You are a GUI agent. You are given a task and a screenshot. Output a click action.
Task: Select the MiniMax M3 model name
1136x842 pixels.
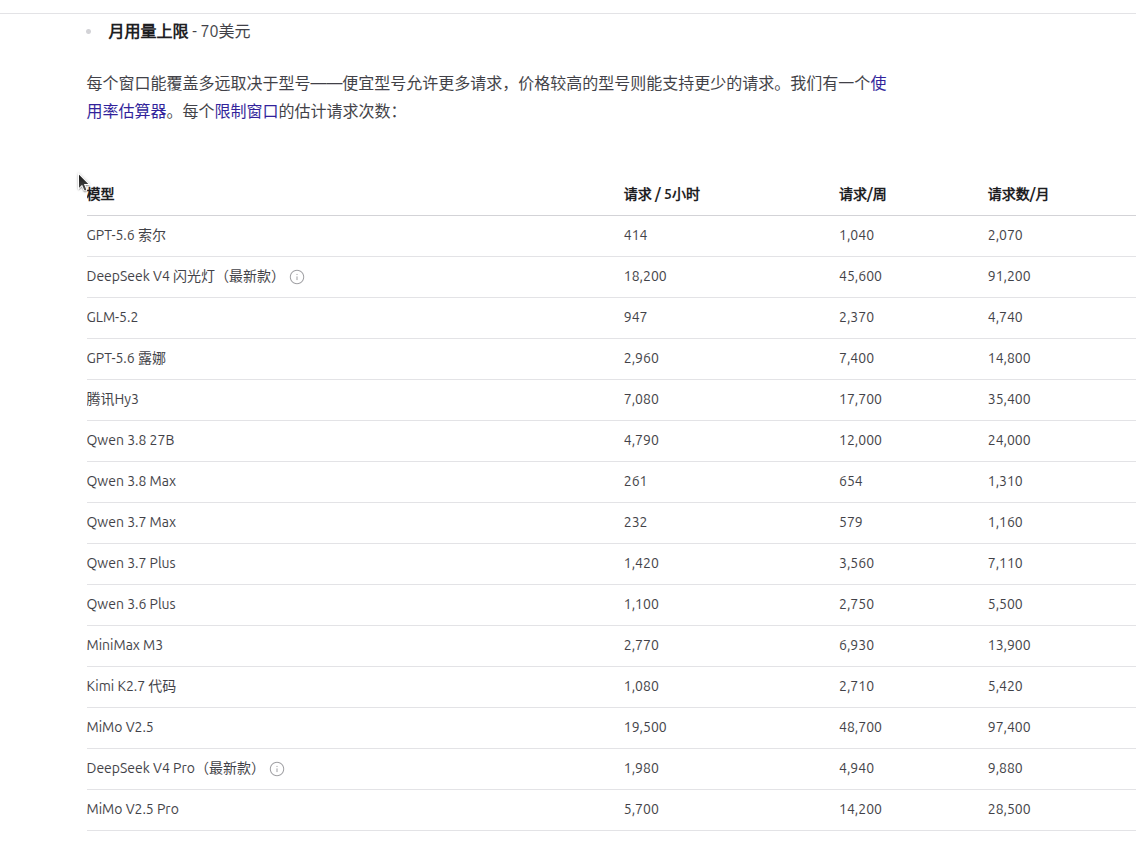pyautogui.click(x=125, y=645)
